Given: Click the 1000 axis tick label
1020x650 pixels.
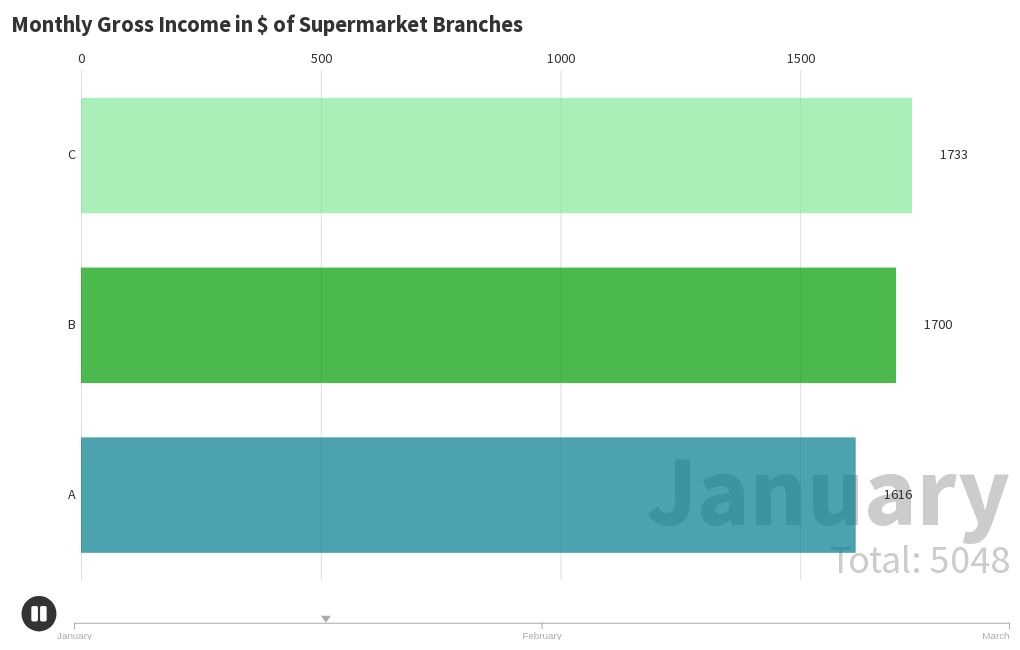Looking at the screenshot, I should click(x=561, y=59).
